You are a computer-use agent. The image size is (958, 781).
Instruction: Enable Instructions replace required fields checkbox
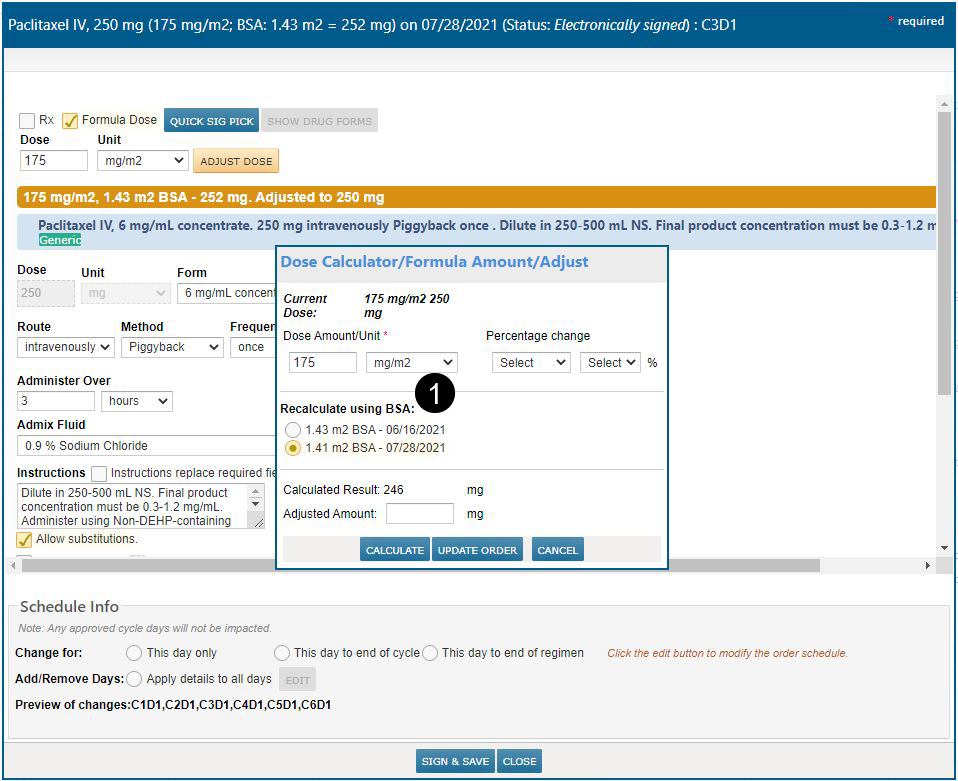click(99, 473)
